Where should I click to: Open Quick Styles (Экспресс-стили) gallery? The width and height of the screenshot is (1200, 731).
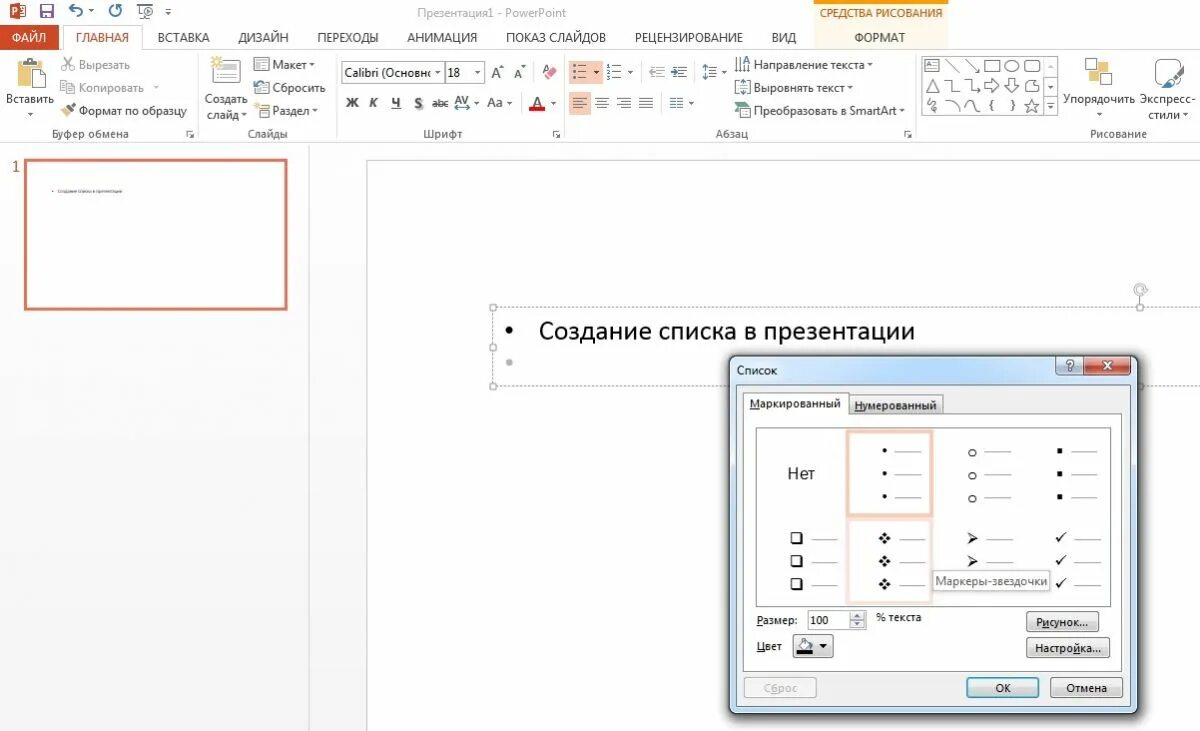pos(1167,88)
